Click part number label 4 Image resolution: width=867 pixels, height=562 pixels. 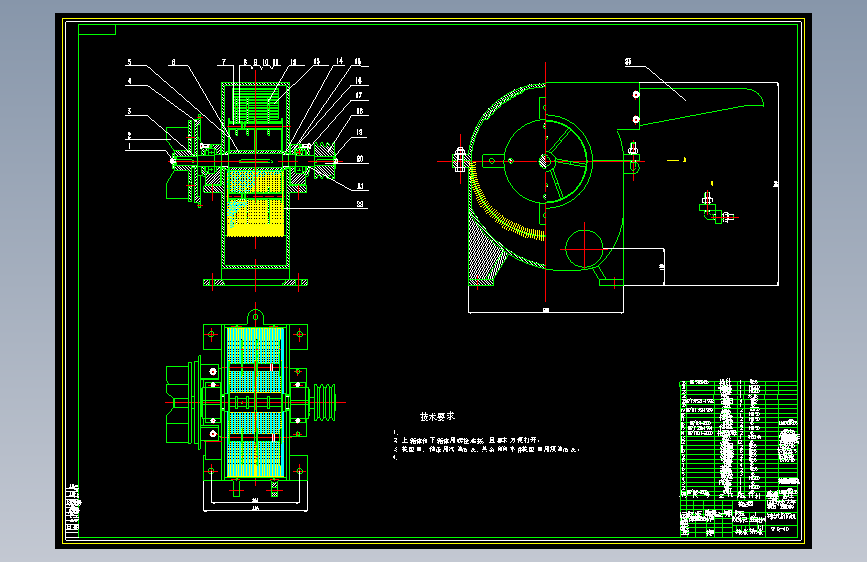coord(129,81)
